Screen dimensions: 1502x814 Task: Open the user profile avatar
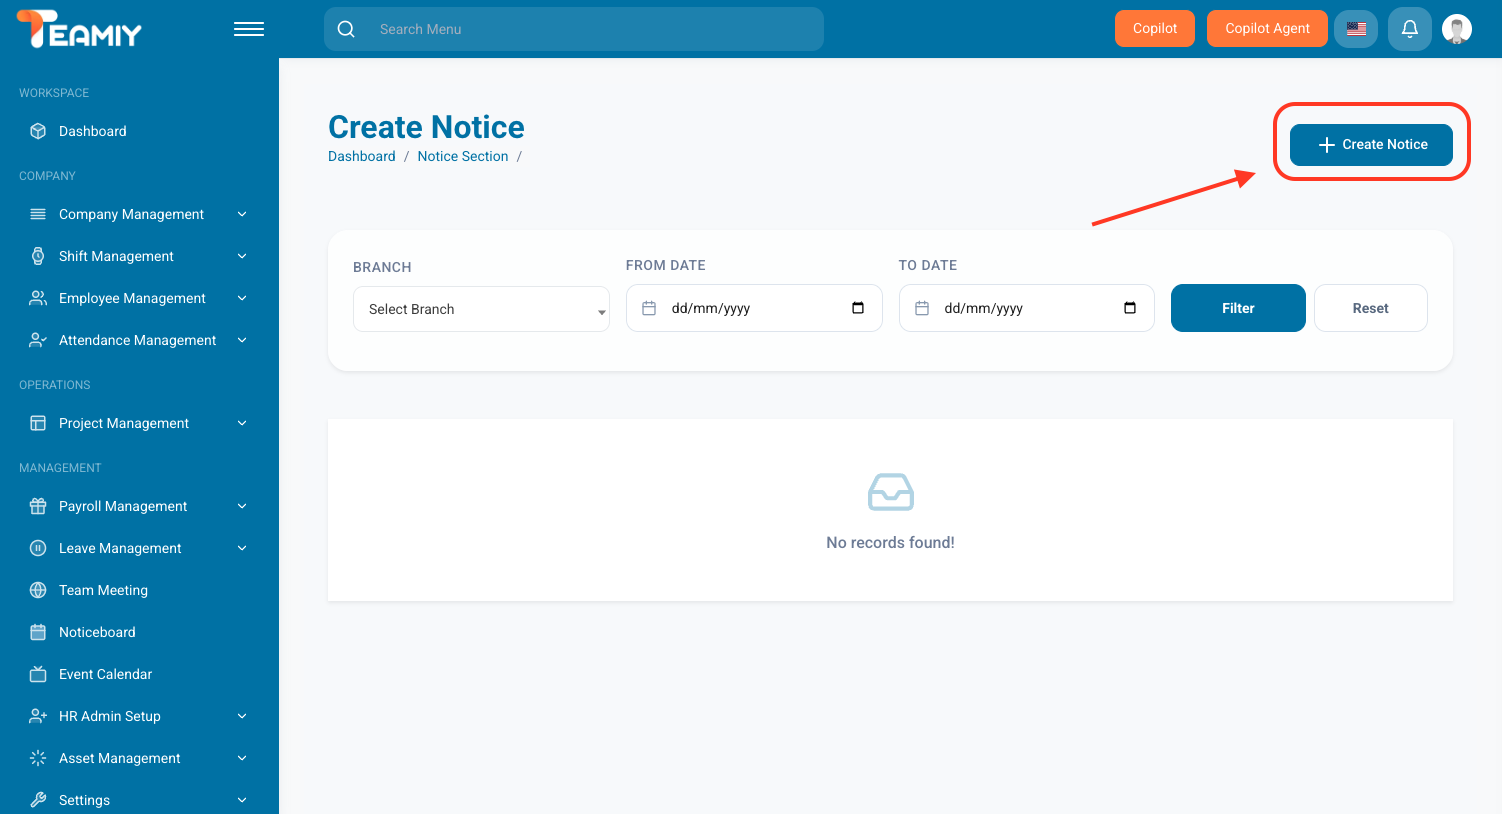pos(1456,29)
